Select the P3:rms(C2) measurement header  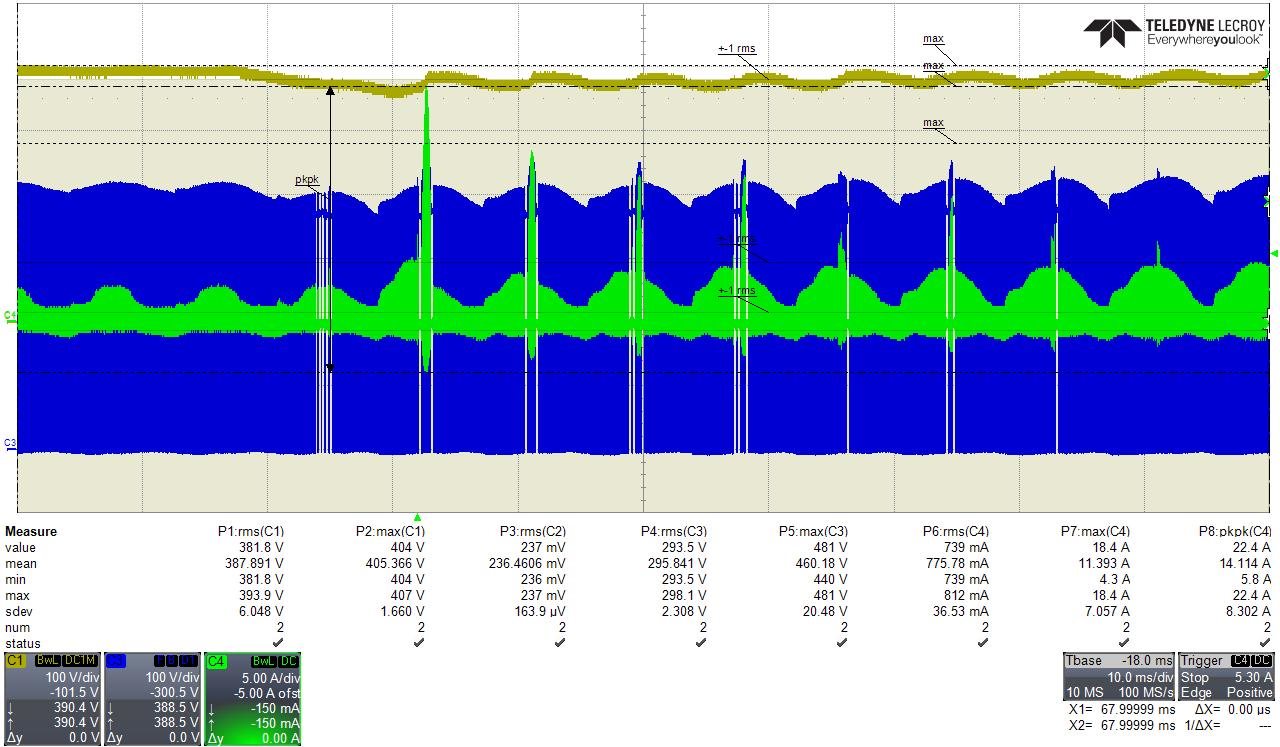tap(533, 531)
